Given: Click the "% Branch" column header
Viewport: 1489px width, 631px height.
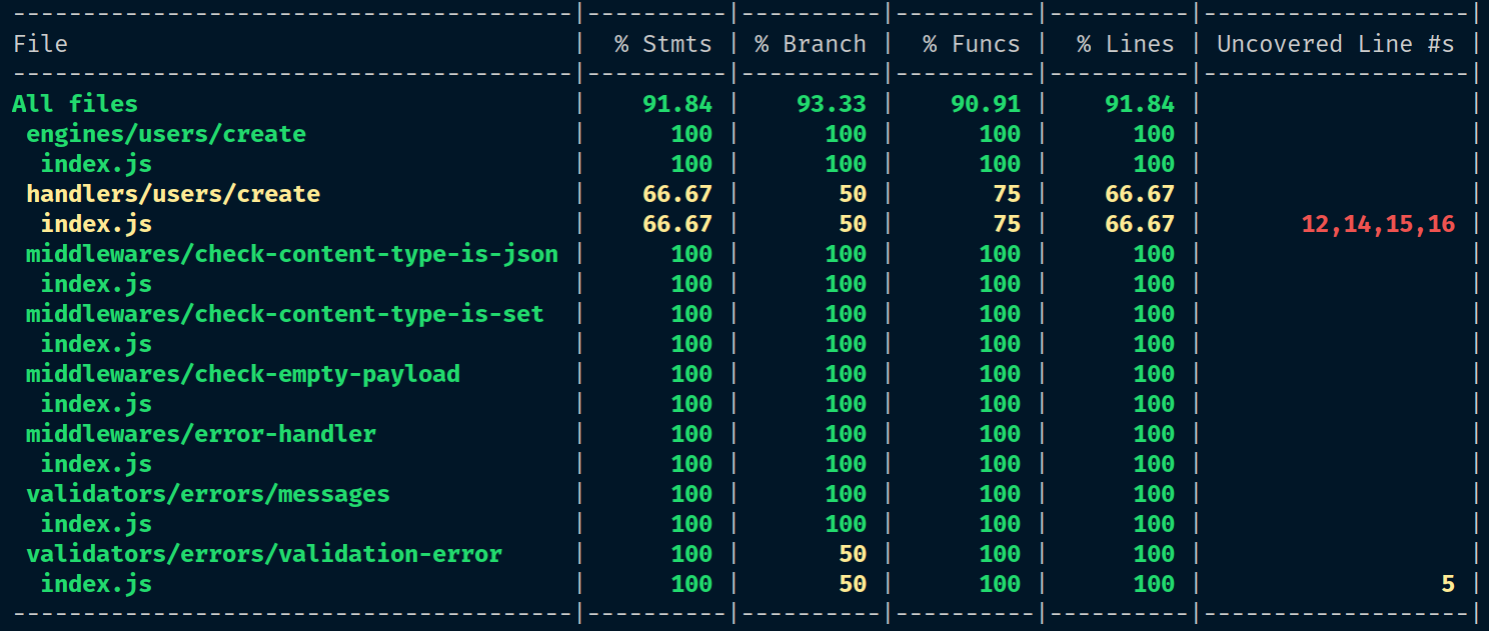Looking at the screenshot, I should [810, 44].
